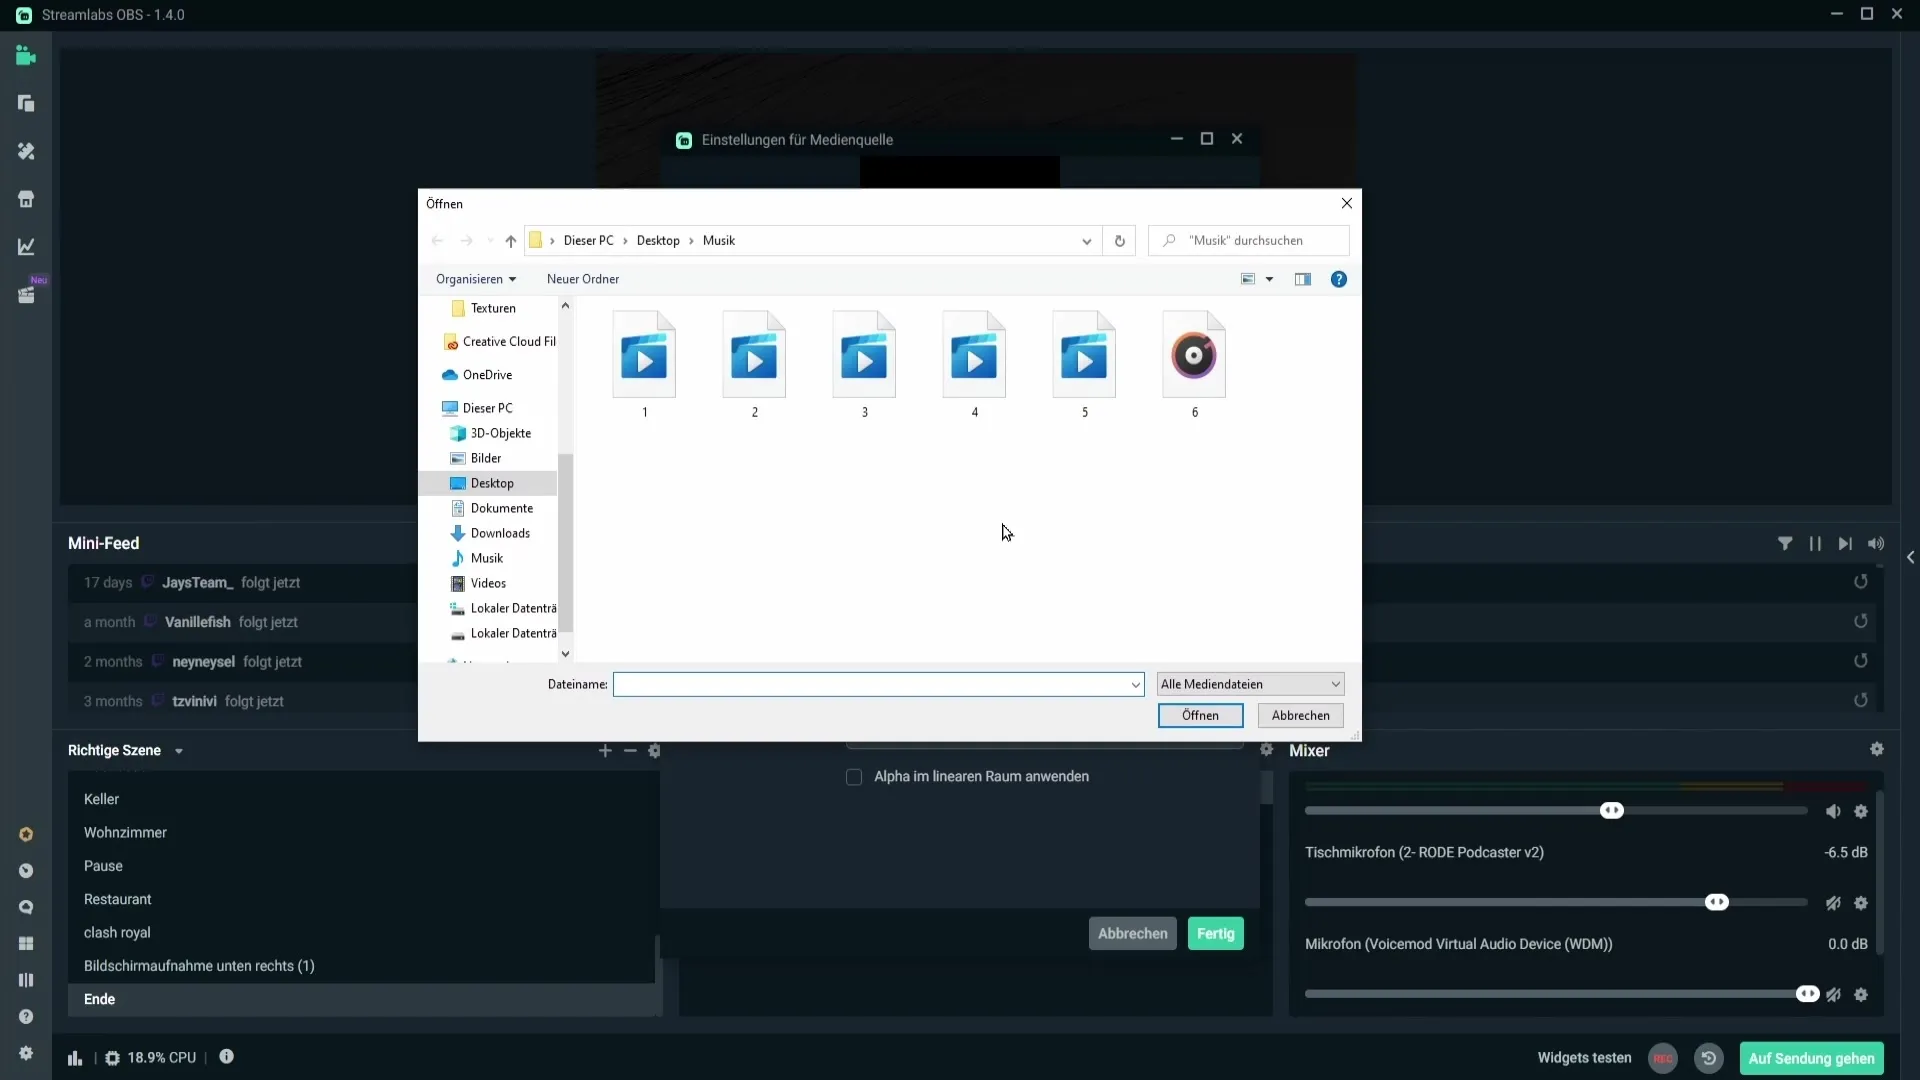Click Abbrechen in the file dialog

pos(1300,716)
